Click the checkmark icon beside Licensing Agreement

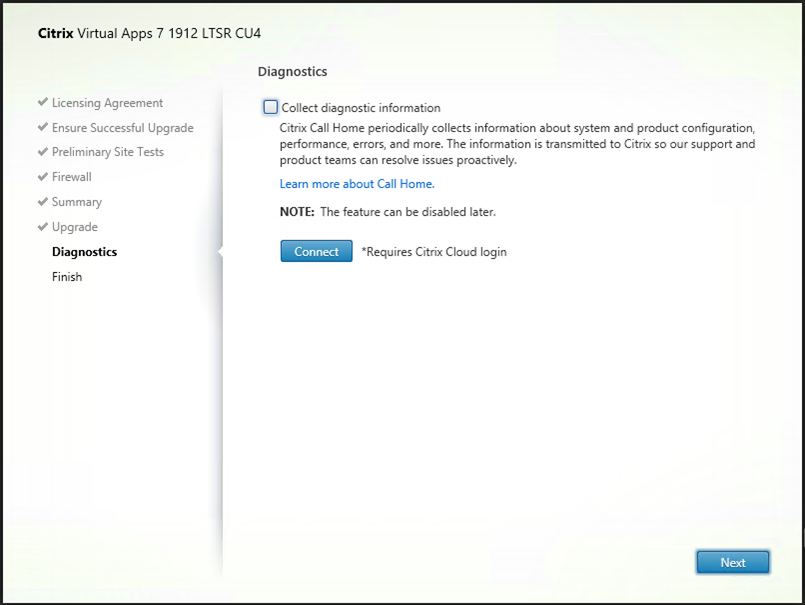coord(43,102)
